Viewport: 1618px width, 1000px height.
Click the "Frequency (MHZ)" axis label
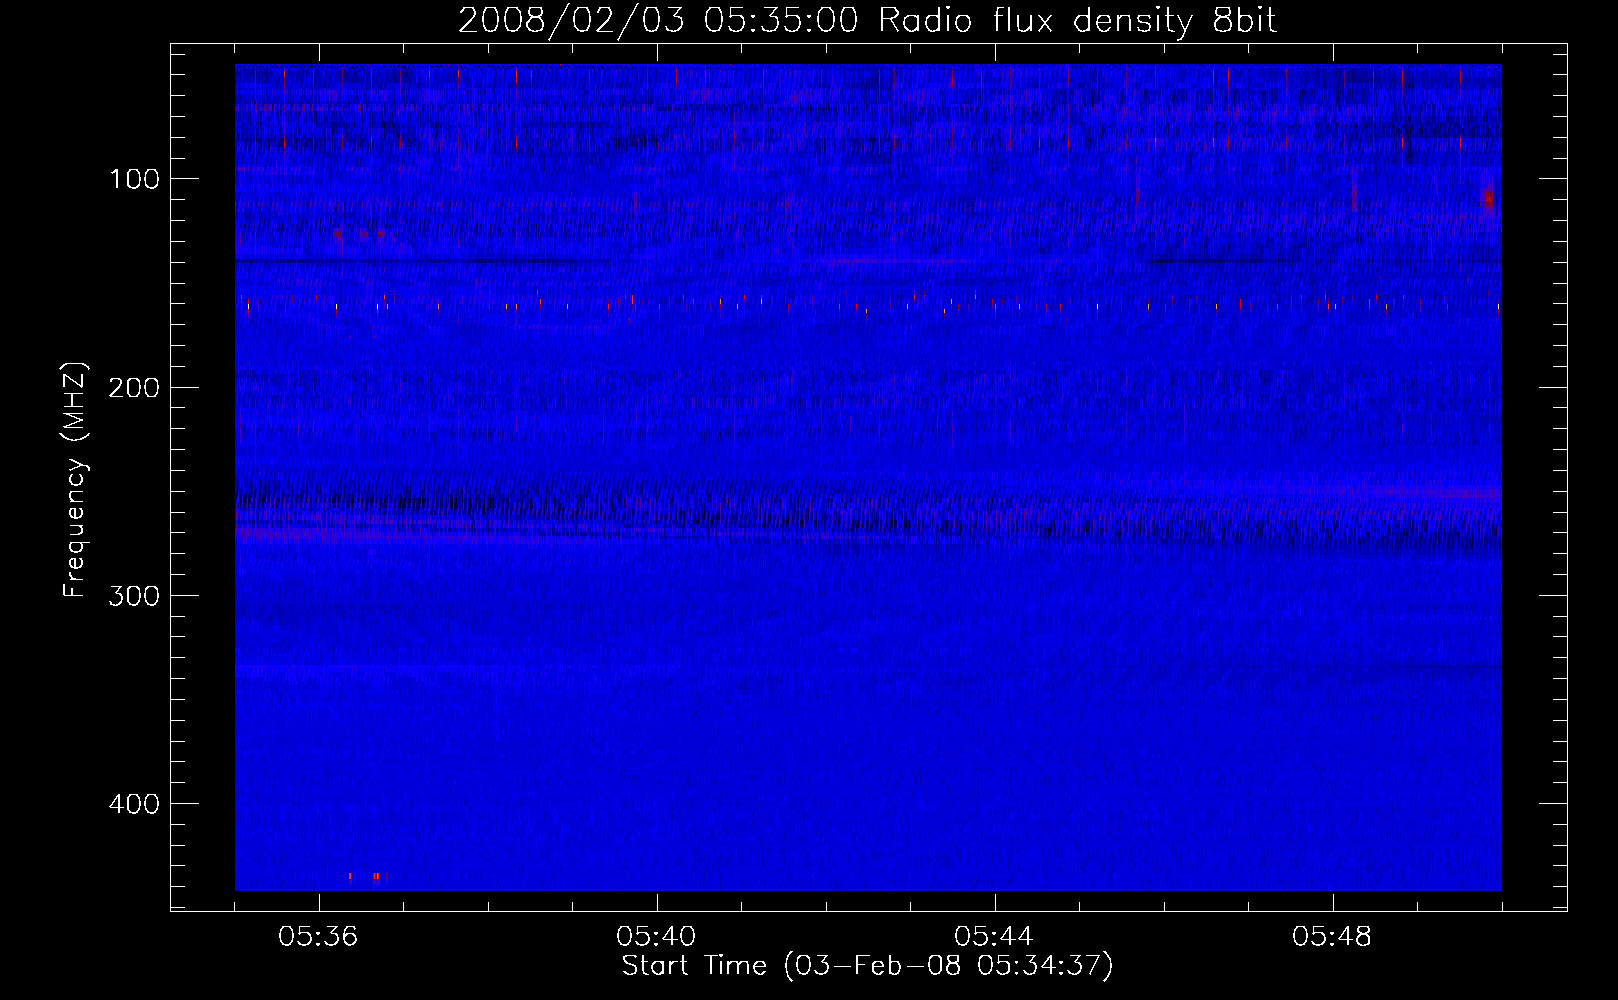[x=75, y=480]
